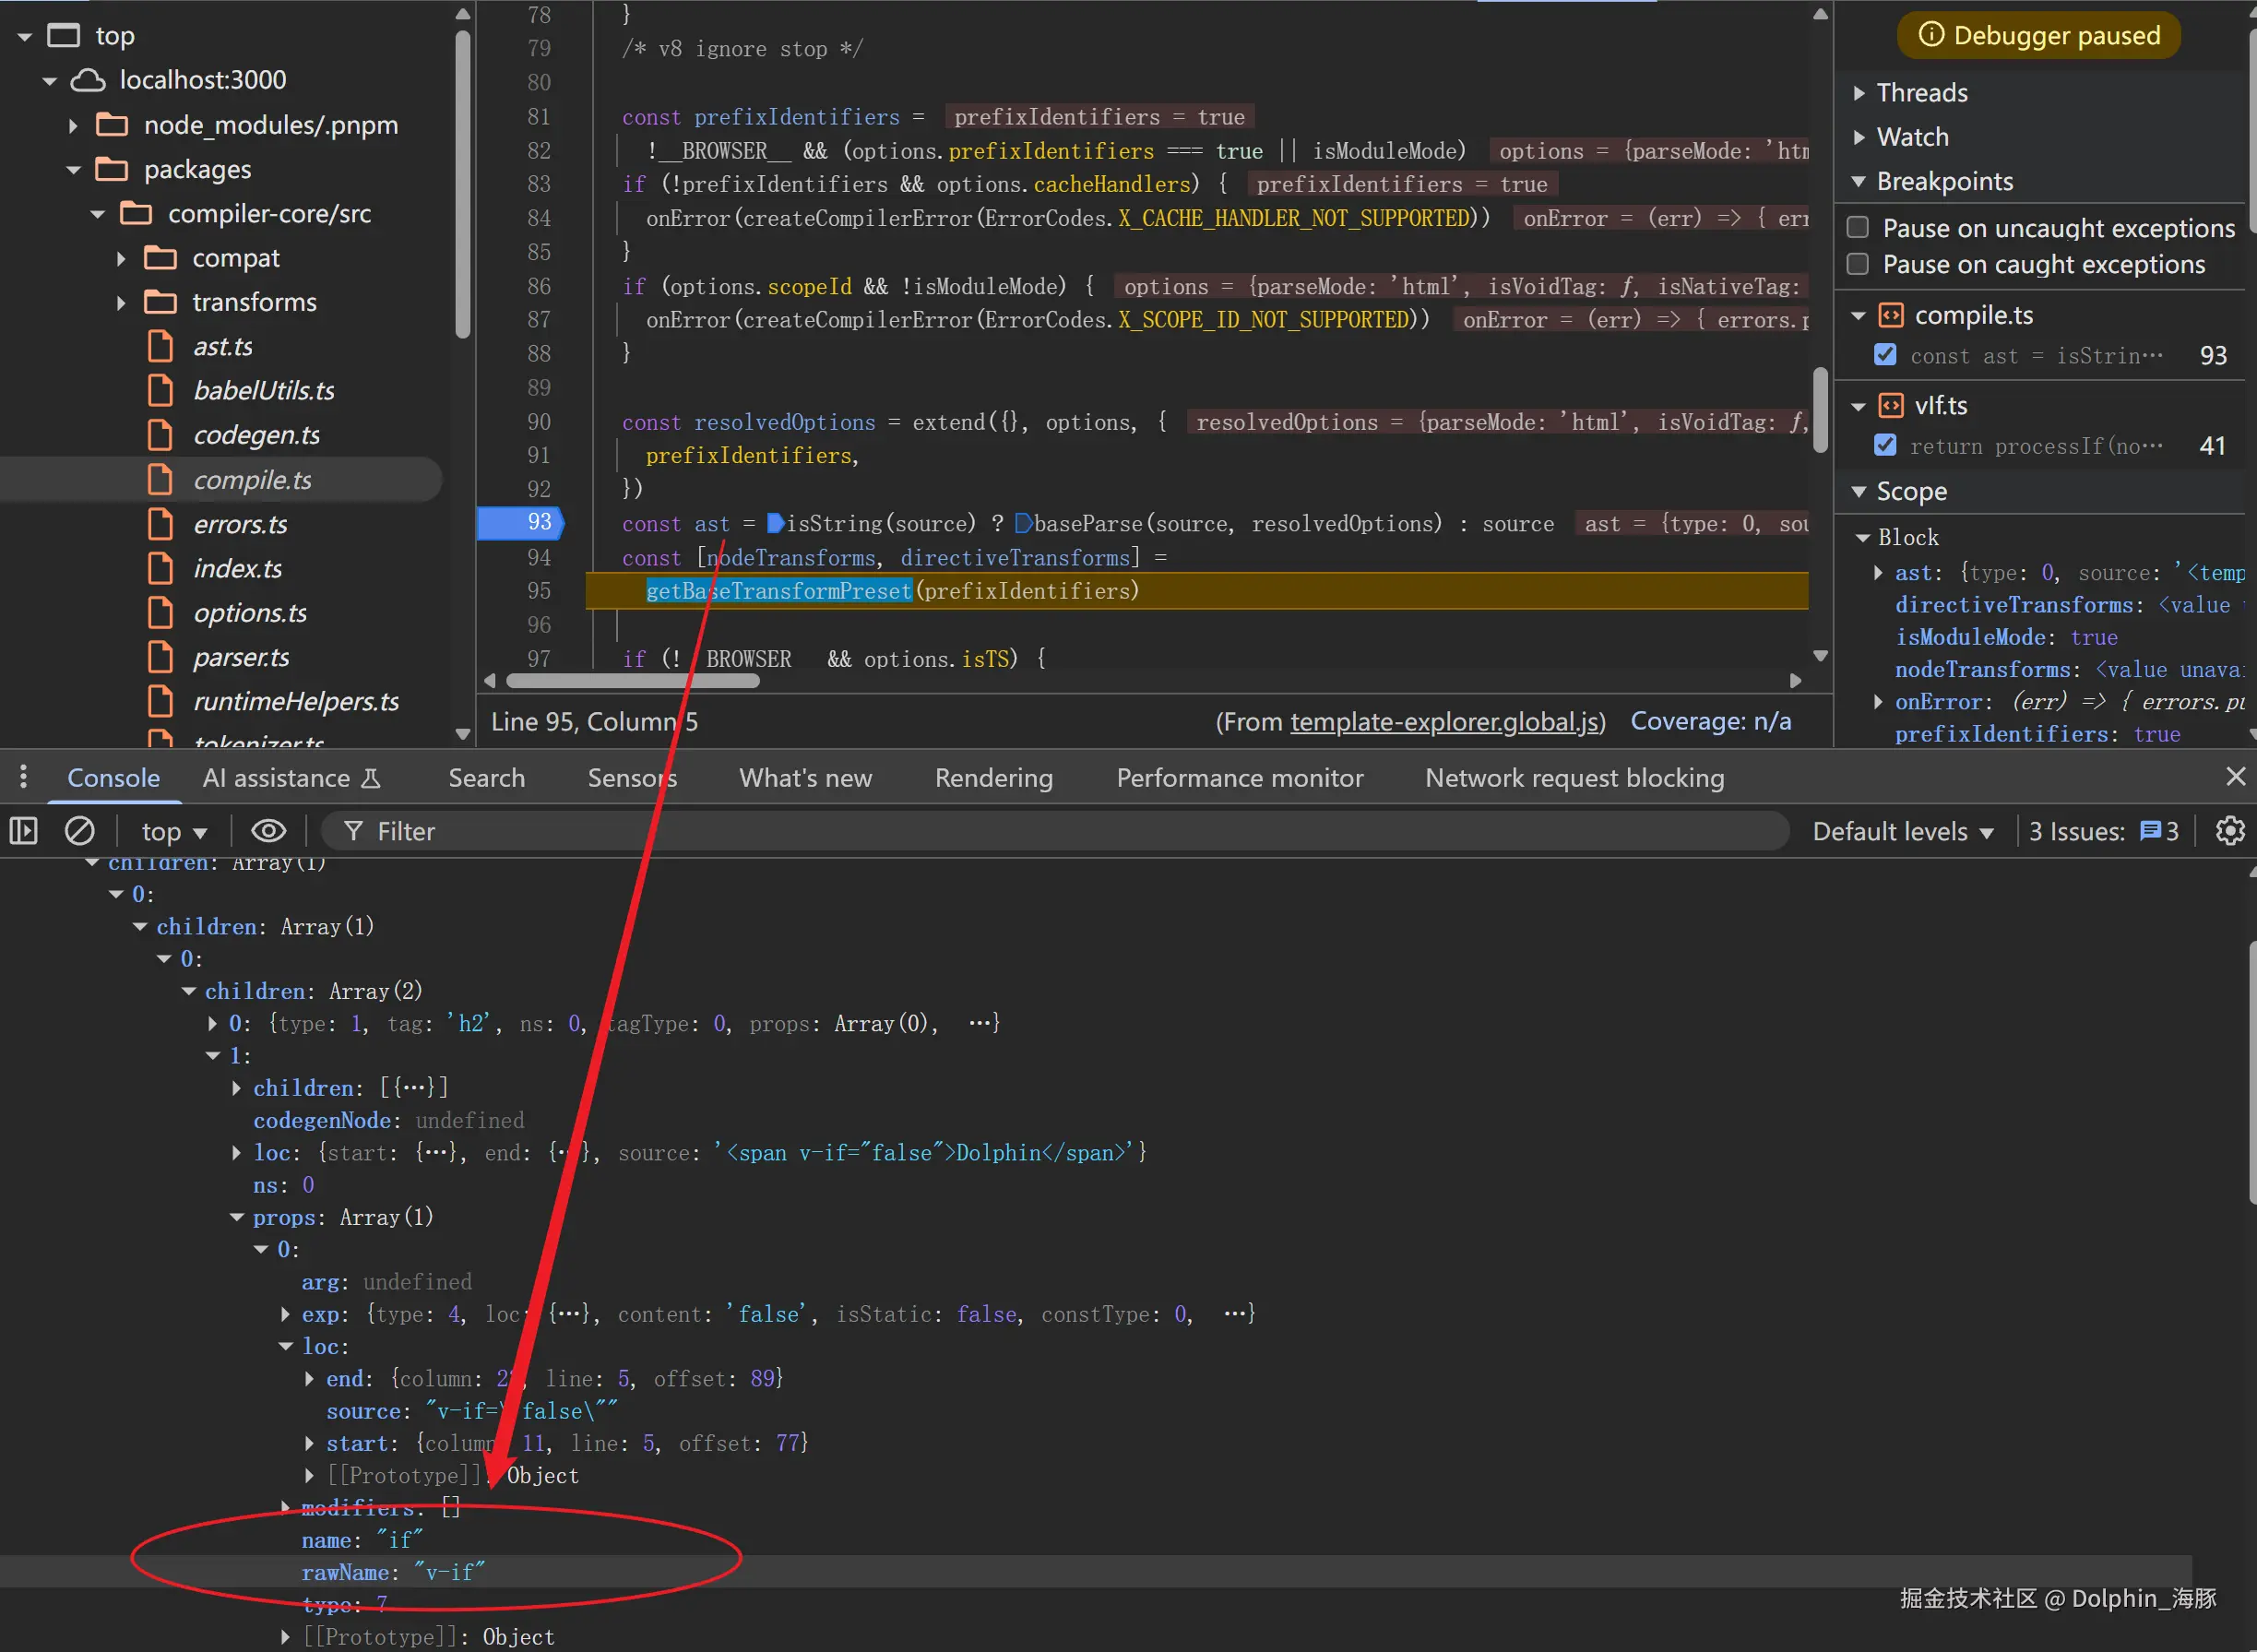The width and height of the screenshot is (2257, 1652).
Task: Close the drawer with X icon
Action: coord(2236,776)
